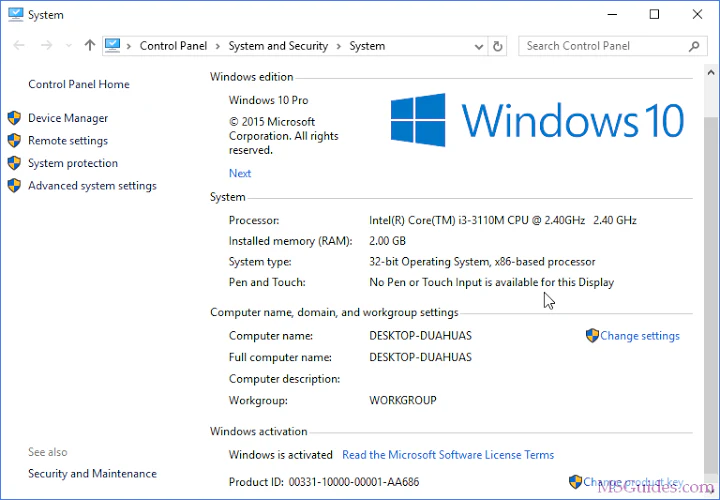Viewport: 720px width, 500px height.
Task: Open Device Manager
Action: (68, 118)
